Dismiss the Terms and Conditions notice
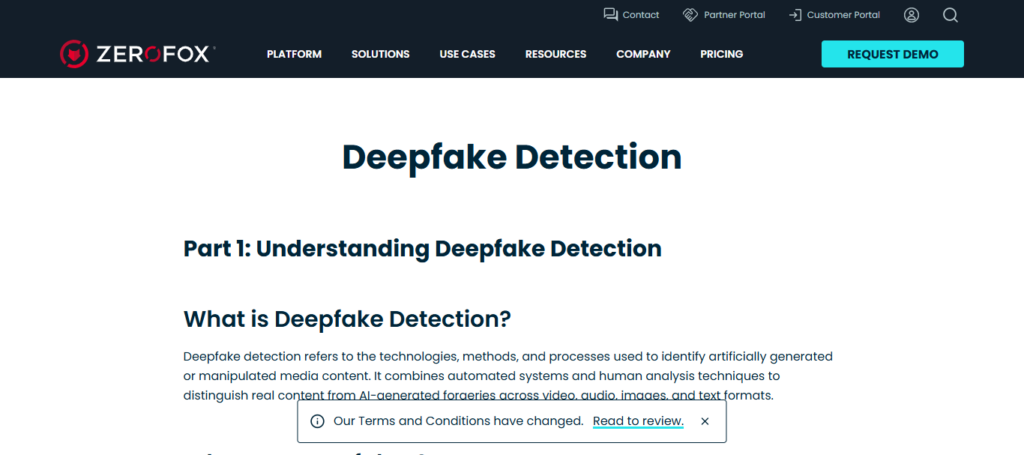The width and height of the screenshot is (1024, 455). click(x=705, y=421)
